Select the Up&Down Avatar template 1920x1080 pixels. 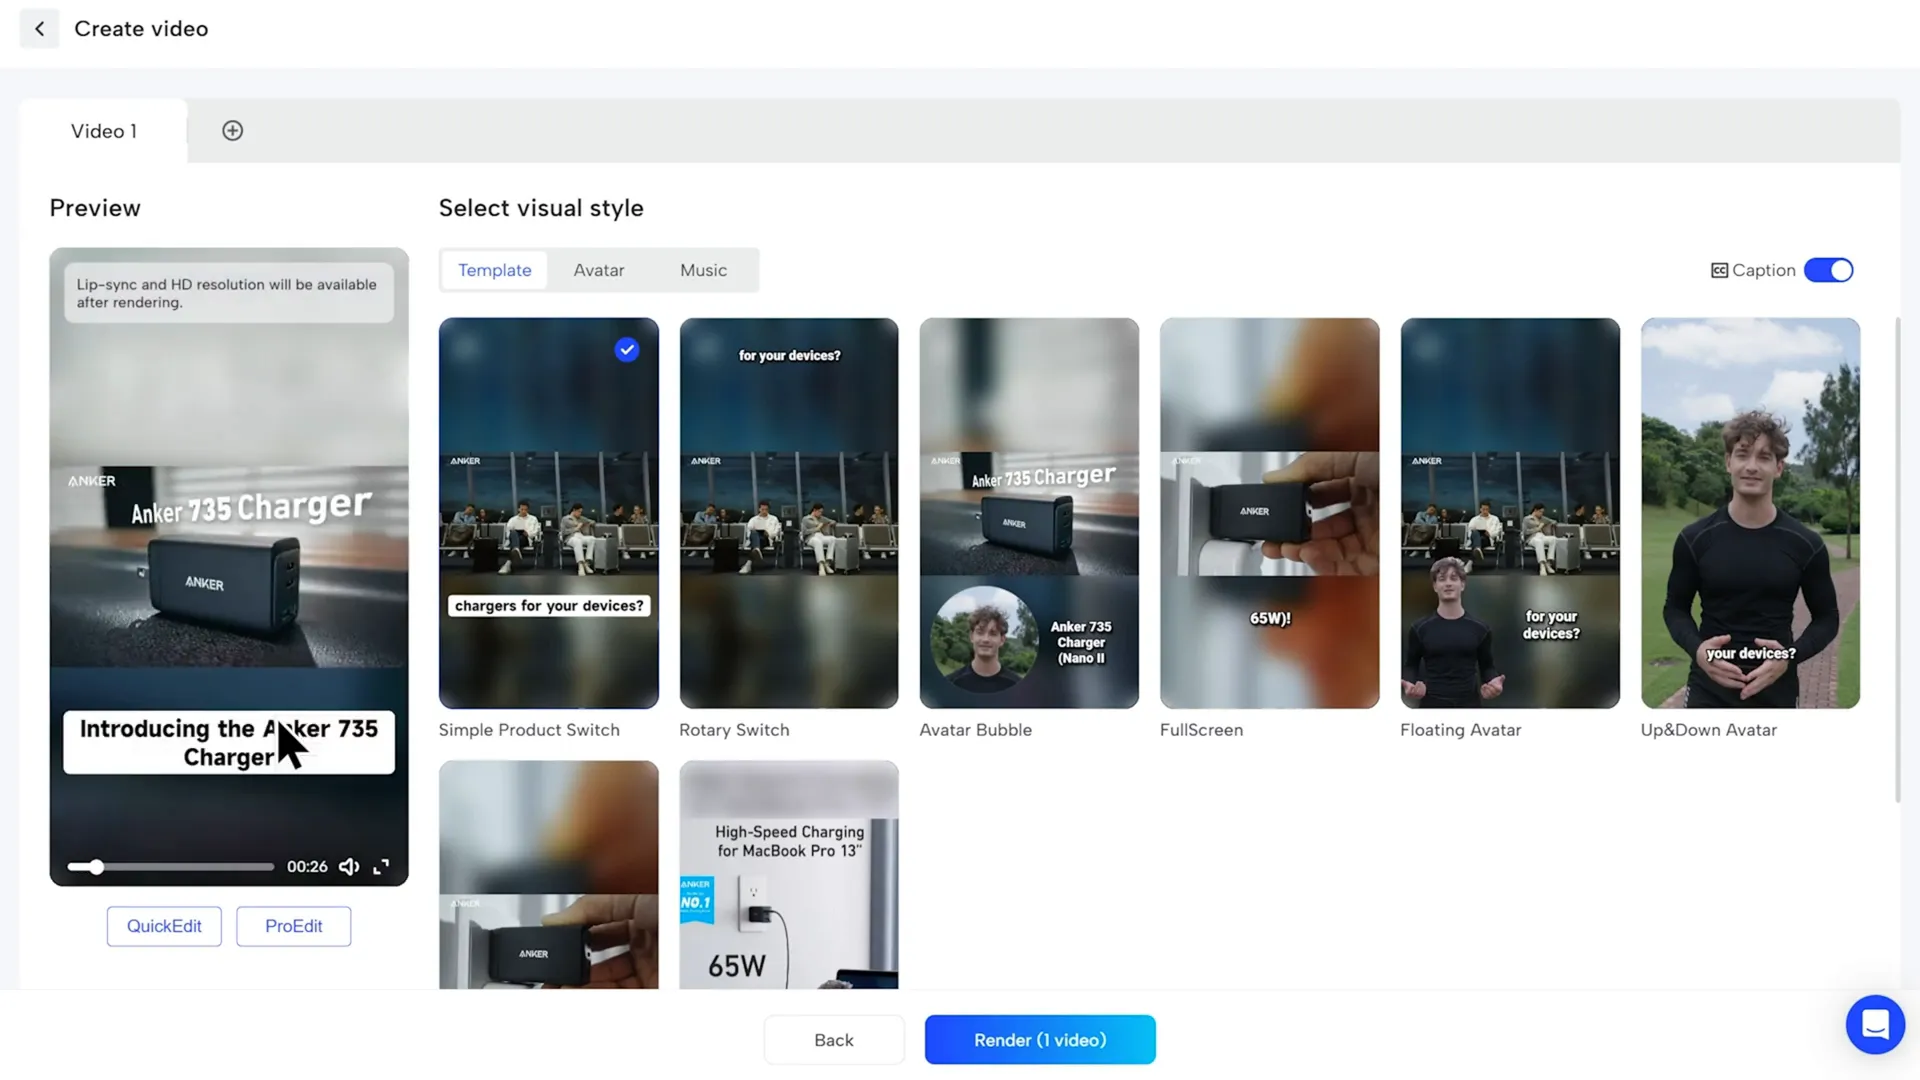[x=1750, y=513]
